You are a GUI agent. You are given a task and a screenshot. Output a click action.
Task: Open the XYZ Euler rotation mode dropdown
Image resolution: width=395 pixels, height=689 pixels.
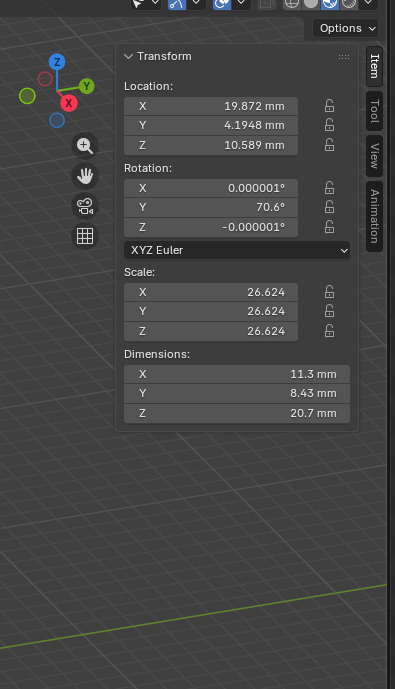coord(237,250)
